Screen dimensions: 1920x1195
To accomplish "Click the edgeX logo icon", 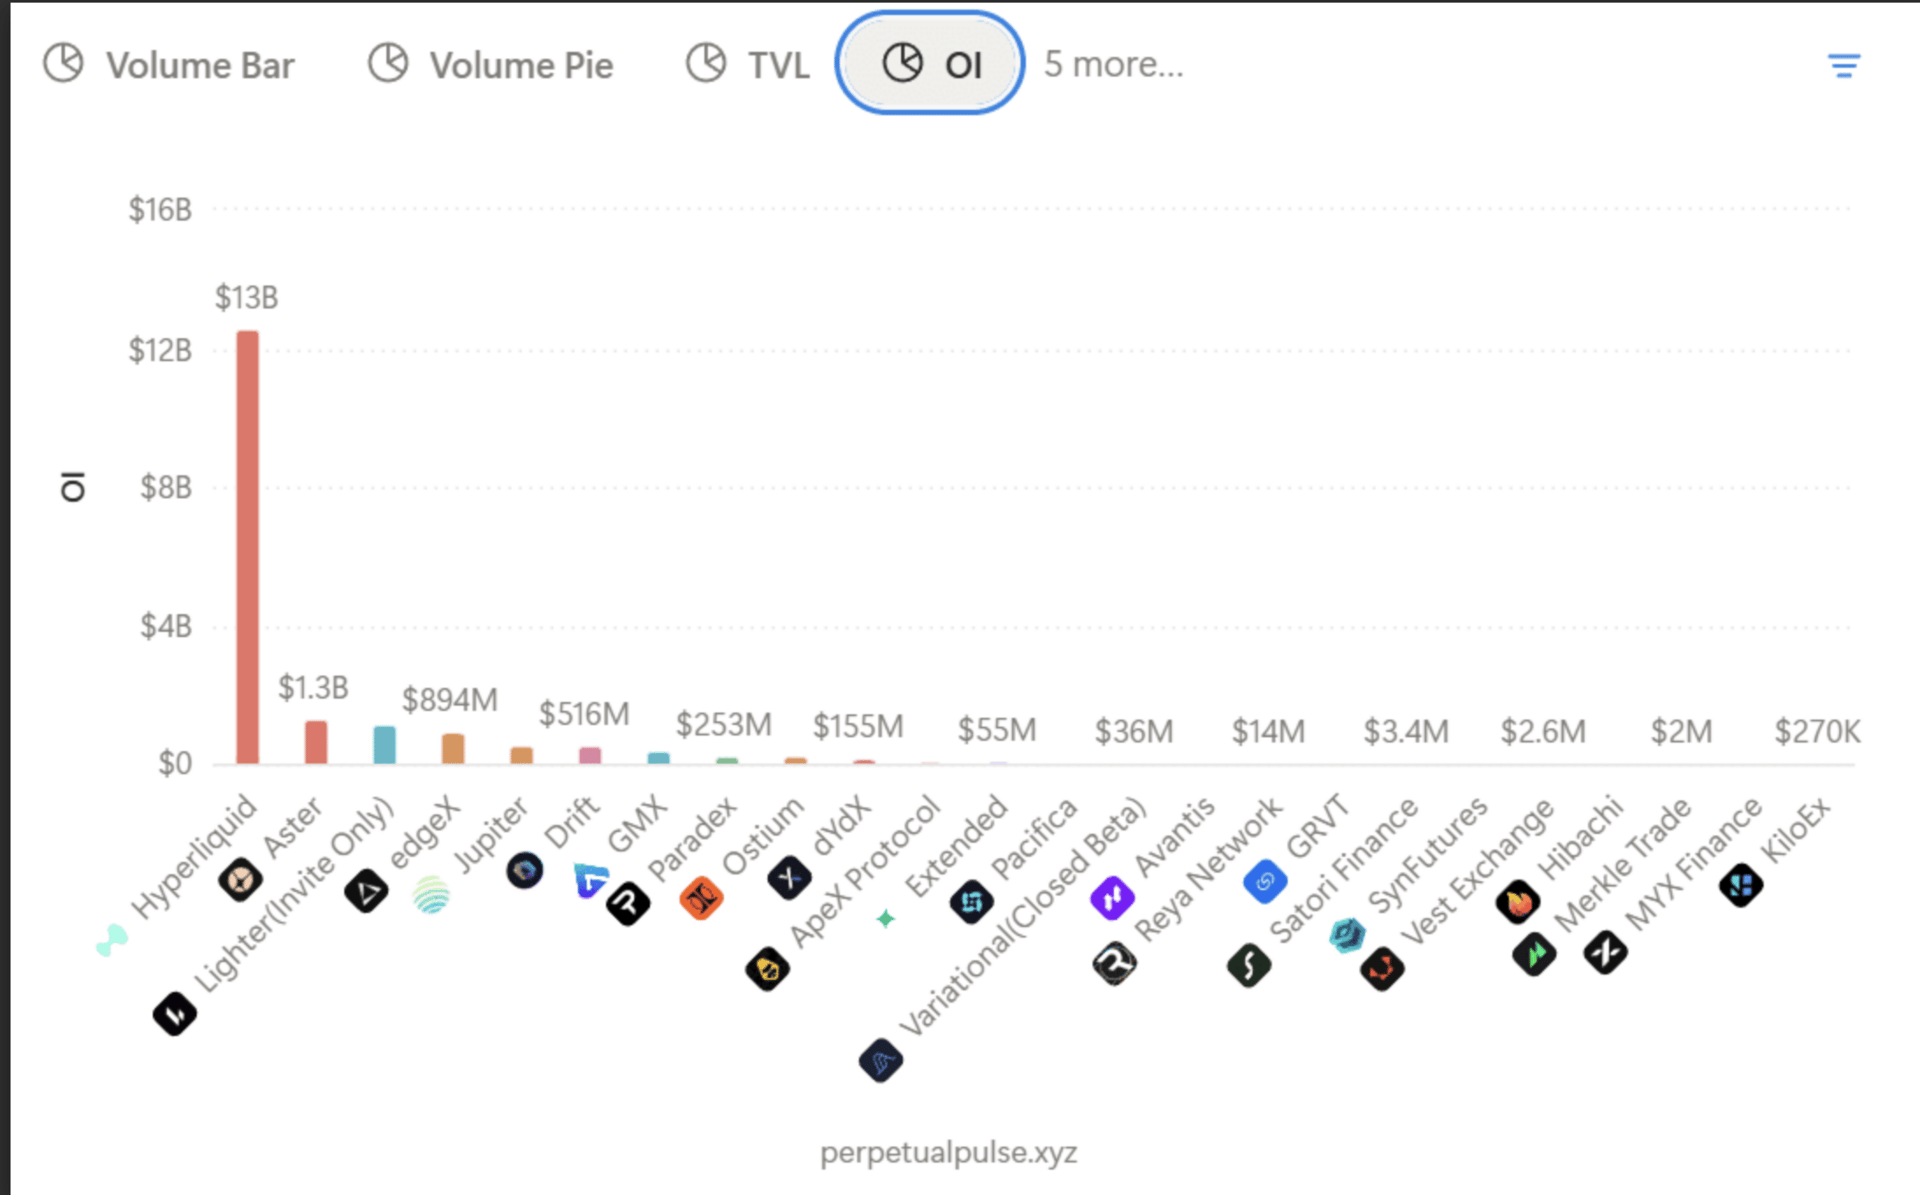I will click(x=366, y=890).
